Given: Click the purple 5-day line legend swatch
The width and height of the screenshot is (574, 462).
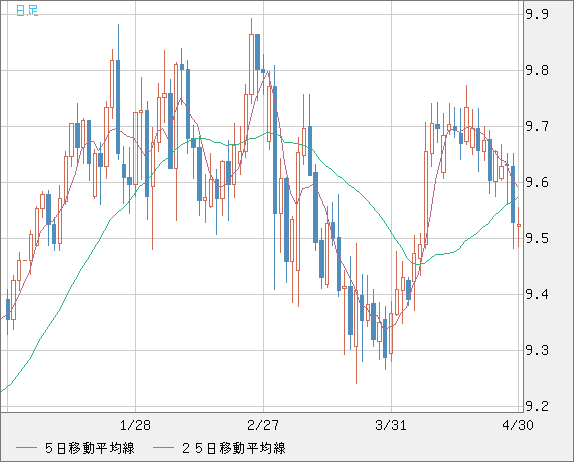Looking at the screenshot, I should point(26,448).
